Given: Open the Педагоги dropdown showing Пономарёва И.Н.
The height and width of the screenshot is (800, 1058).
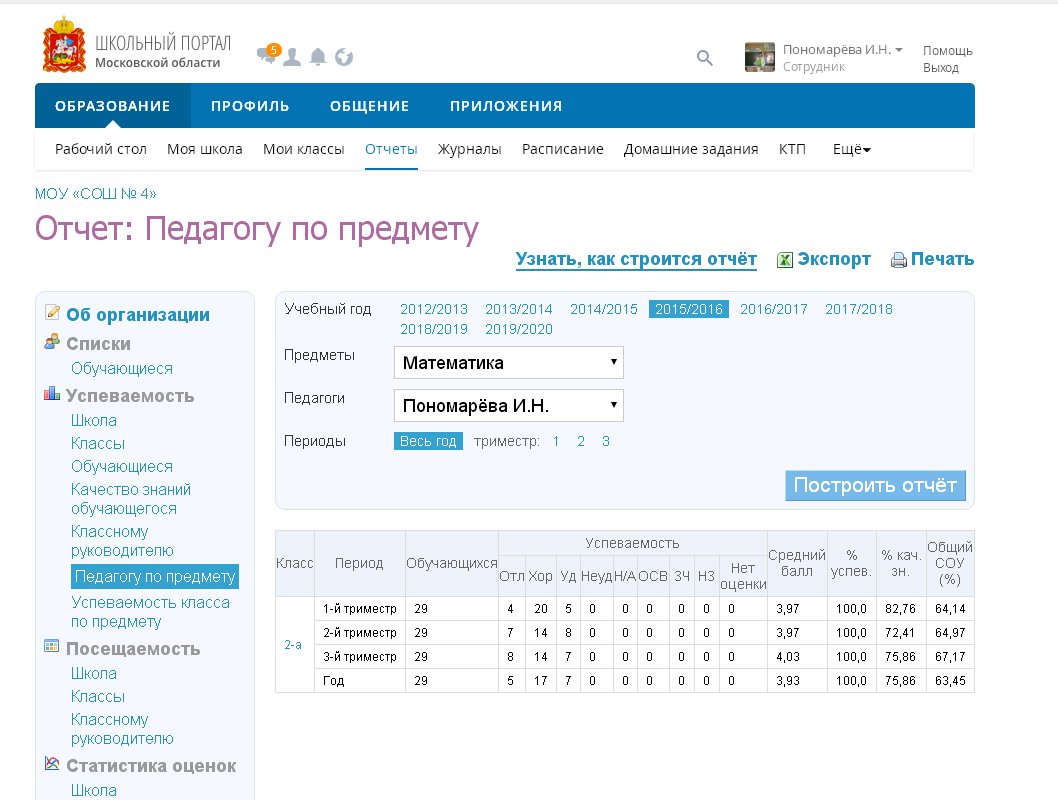Looking at the screenshot, I should coord(509,406).
